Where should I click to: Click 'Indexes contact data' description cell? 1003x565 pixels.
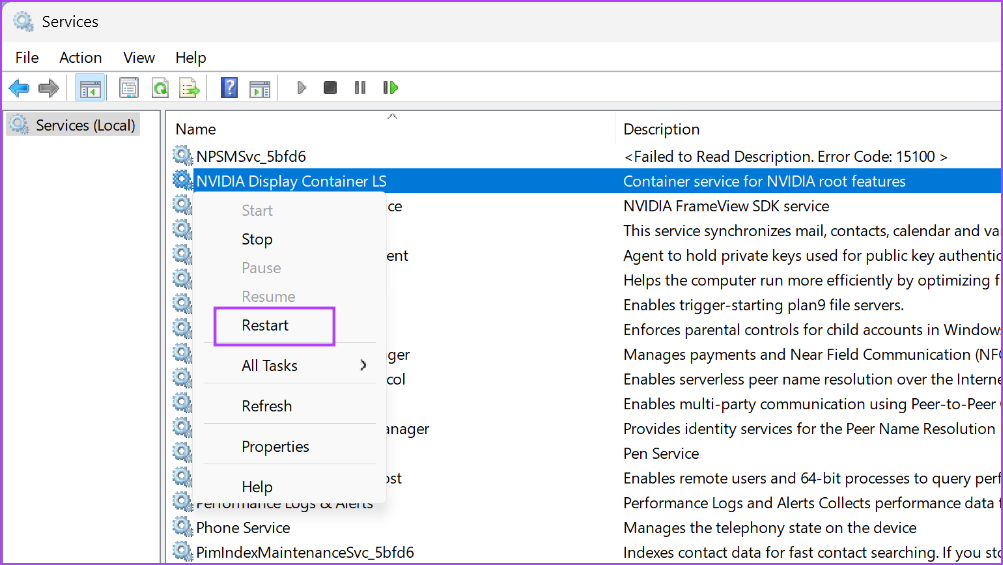(x=811, y=552)
